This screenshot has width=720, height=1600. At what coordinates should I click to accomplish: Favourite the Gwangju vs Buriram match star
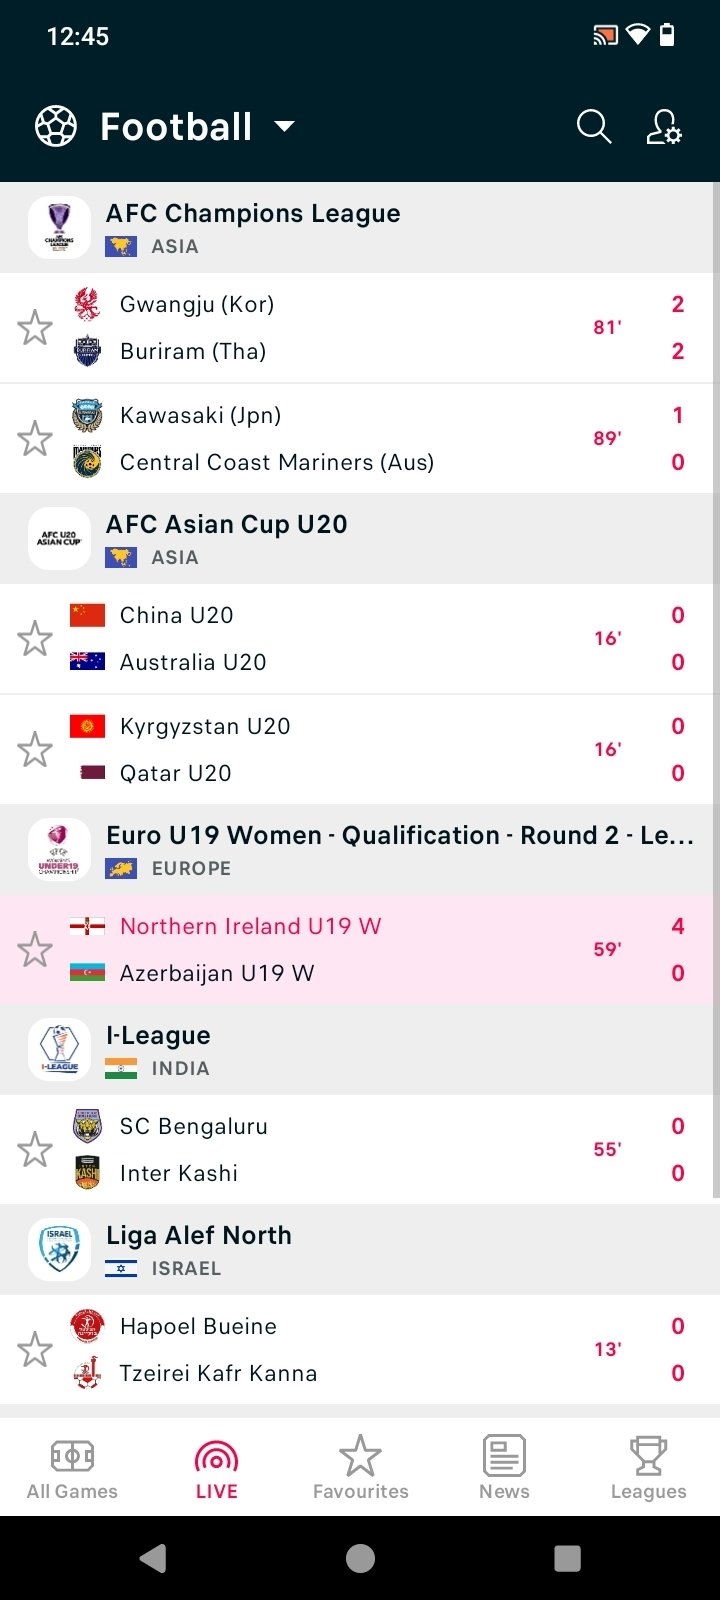35,328
